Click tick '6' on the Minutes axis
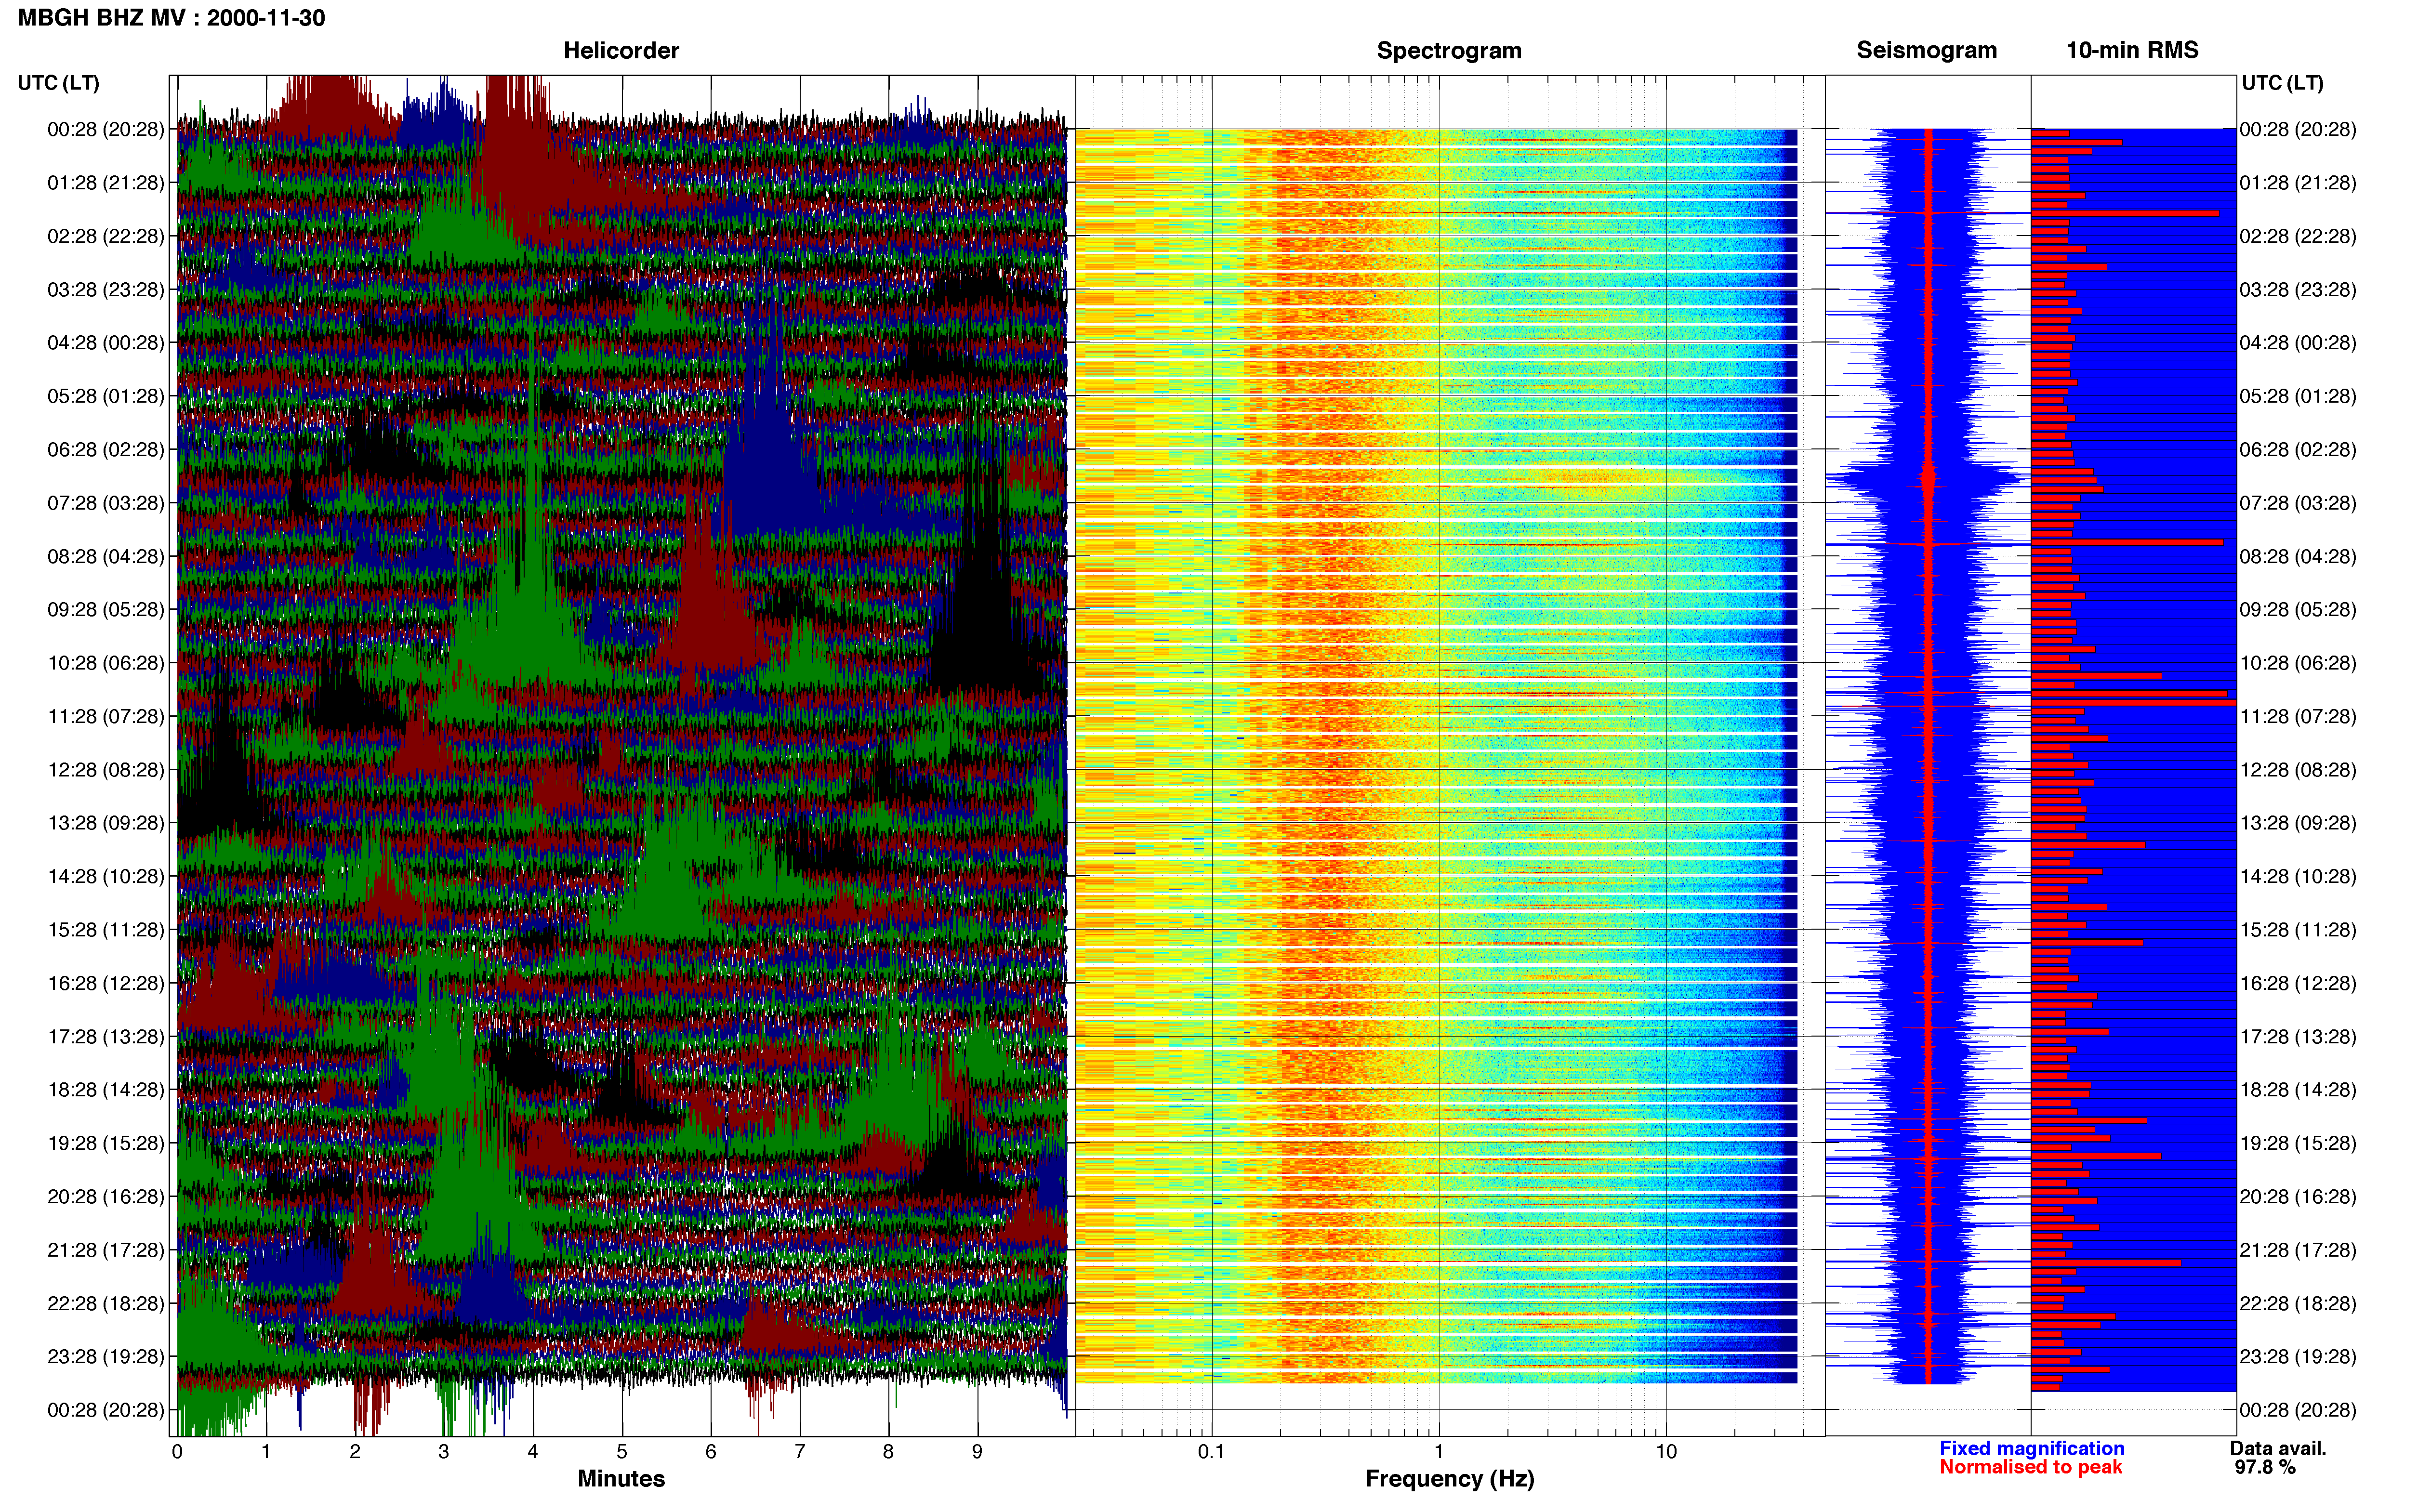The image size is (2418, 1512). tap(711, 1452)
